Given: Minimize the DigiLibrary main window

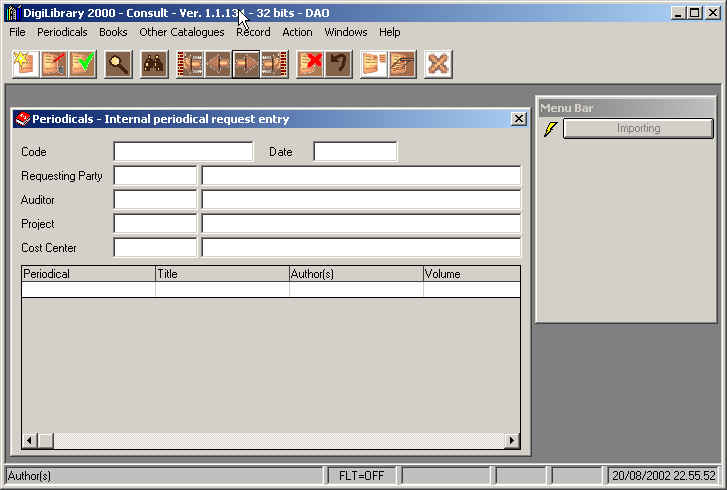Looking at the screenshot, I should (x=678, y=13).
